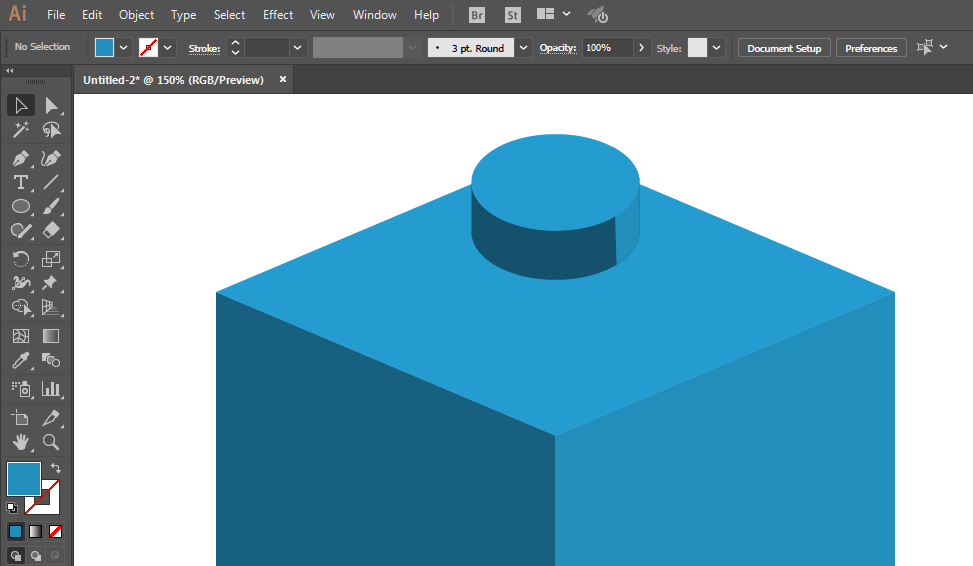The height and width of the screenshot is (566, 973).
Task: Click the blue fill color swatch in toolbox
Action: (x=24, y=478)
